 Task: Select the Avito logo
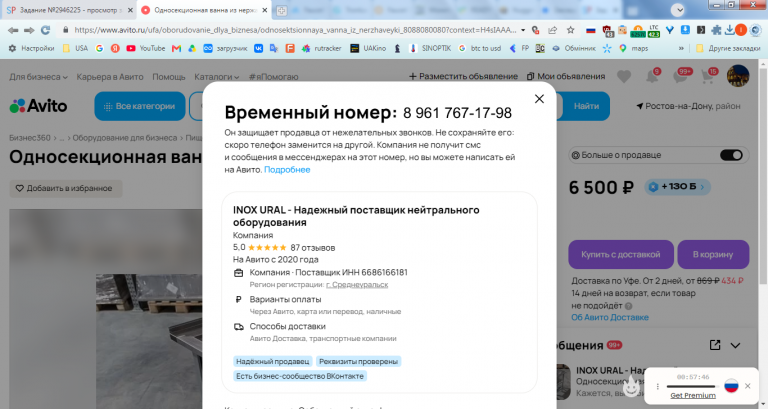[38, 106]
